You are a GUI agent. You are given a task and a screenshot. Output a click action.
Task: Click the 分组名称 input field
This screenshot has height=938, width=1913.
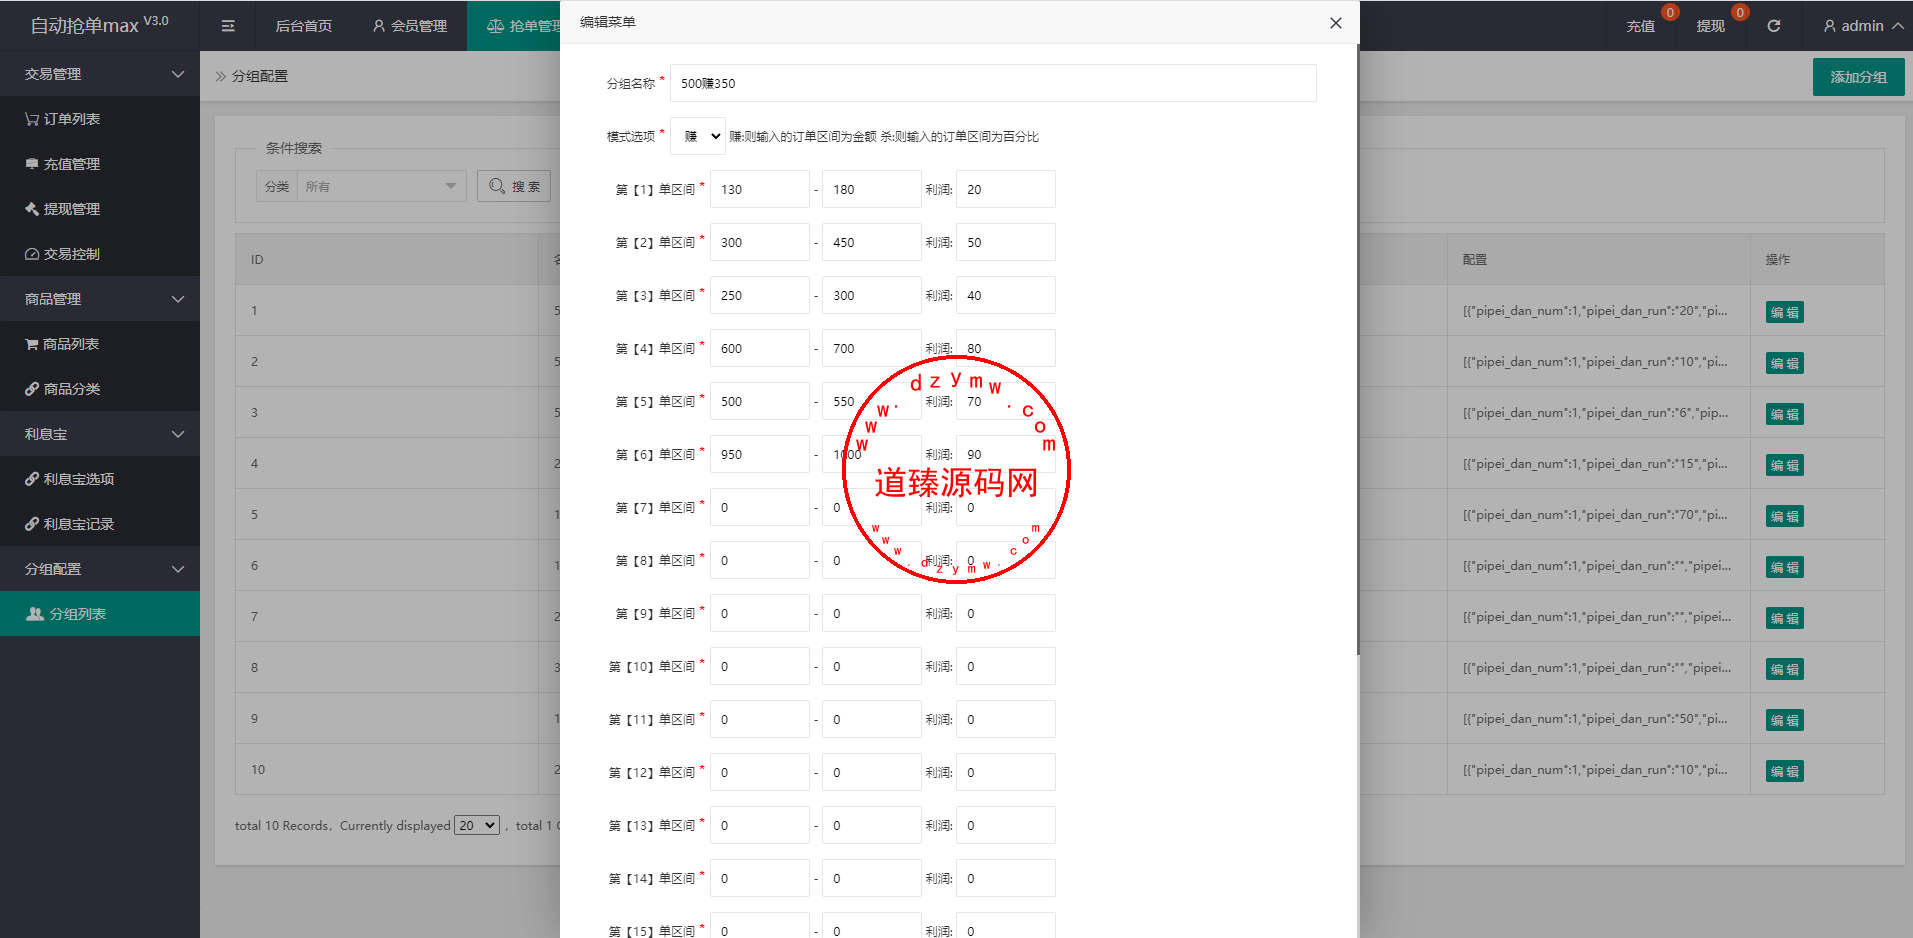pos(993,83)
